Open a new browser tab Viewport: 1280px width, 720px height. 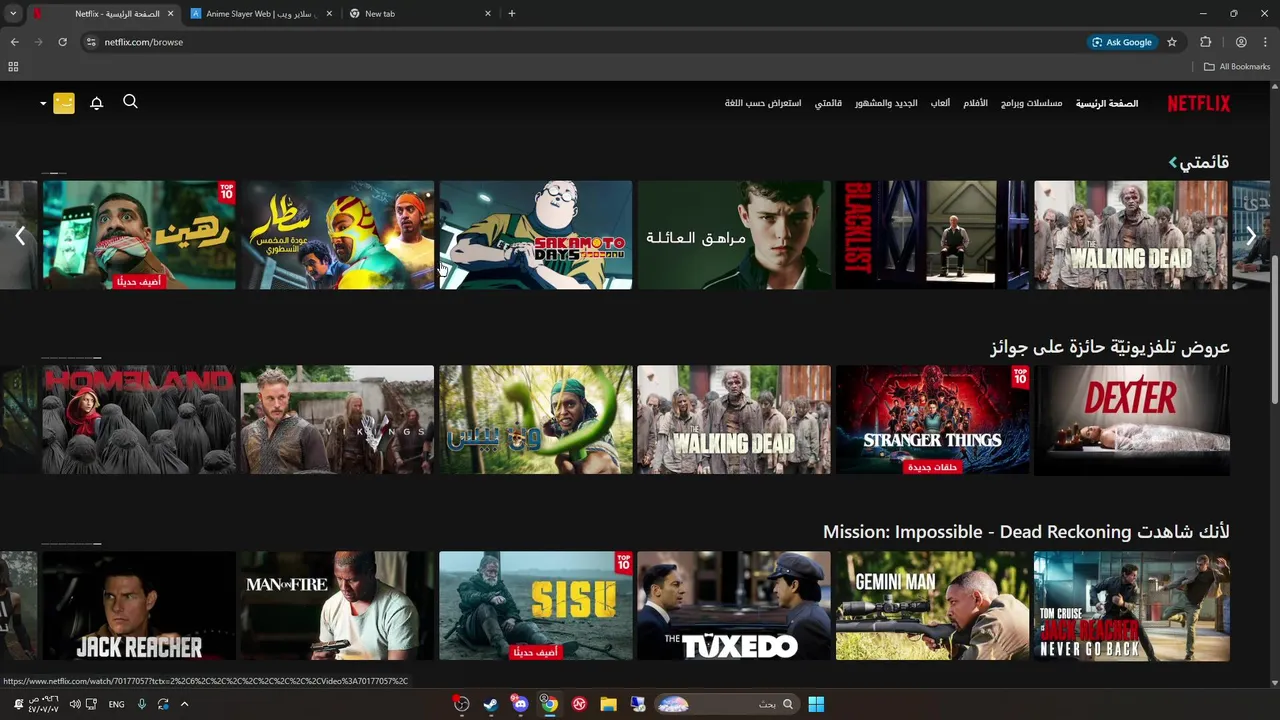click(x=512, y=14)
